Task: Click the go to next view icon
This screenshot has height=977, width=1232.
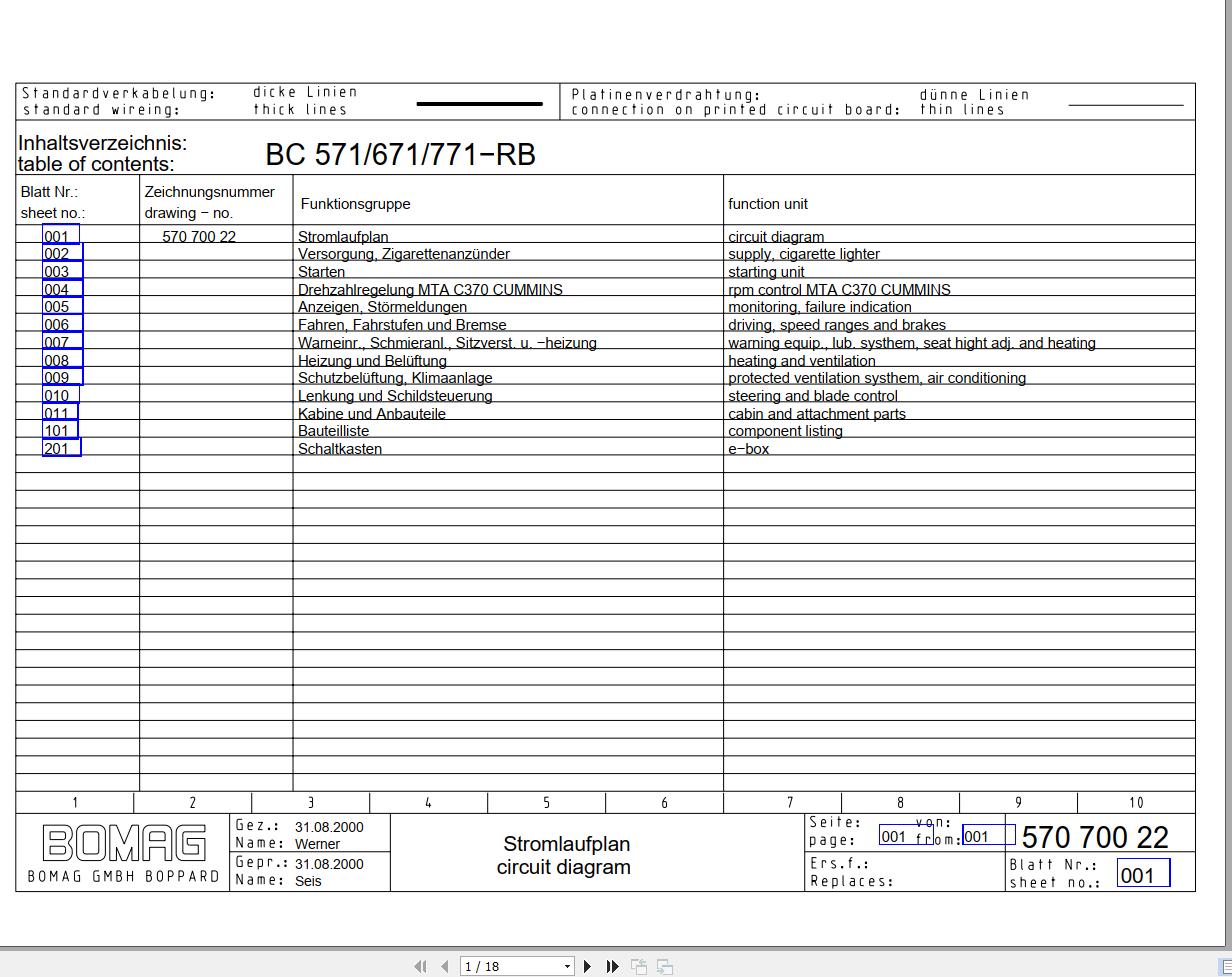Action: click(x=665, y=966)
